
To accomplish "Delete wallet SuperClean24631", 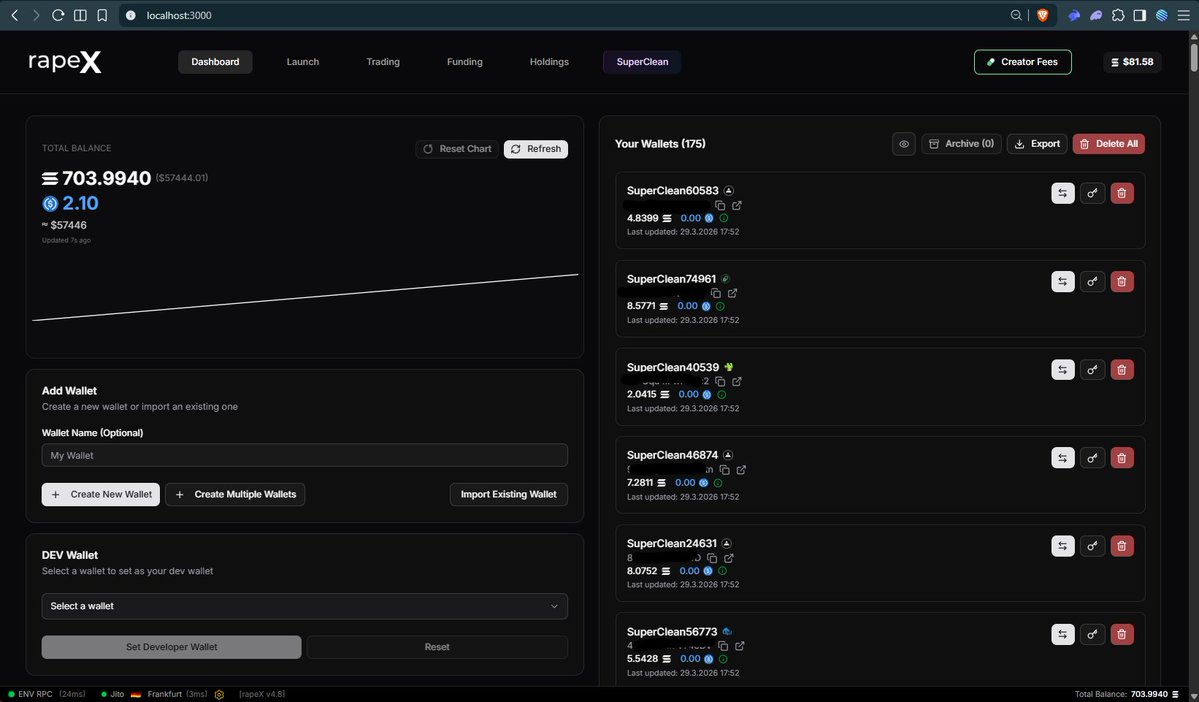I will pos(1122,546).
